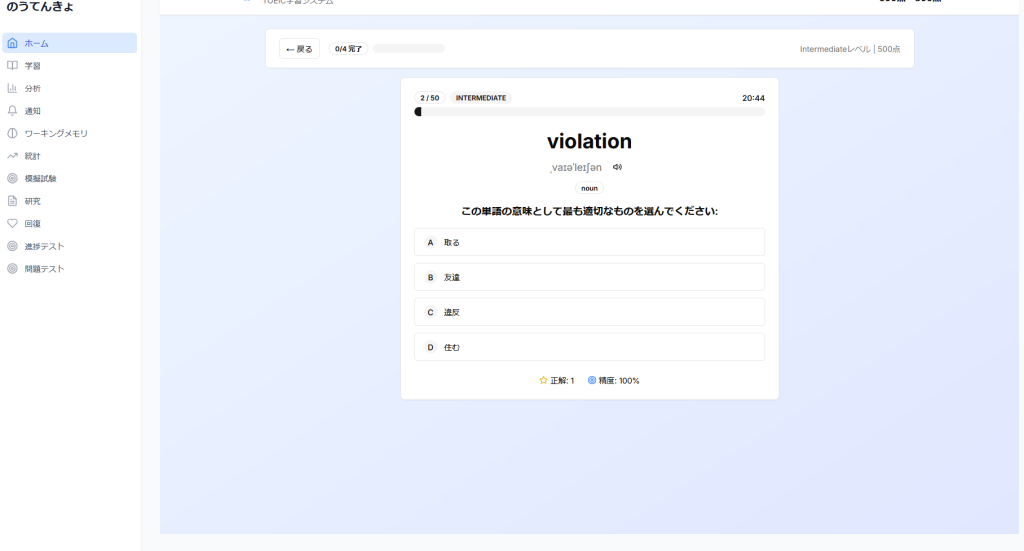This screenshot has width=1024, height=551.
Task: Select answer option B 友達
Action: click(589, 277)
